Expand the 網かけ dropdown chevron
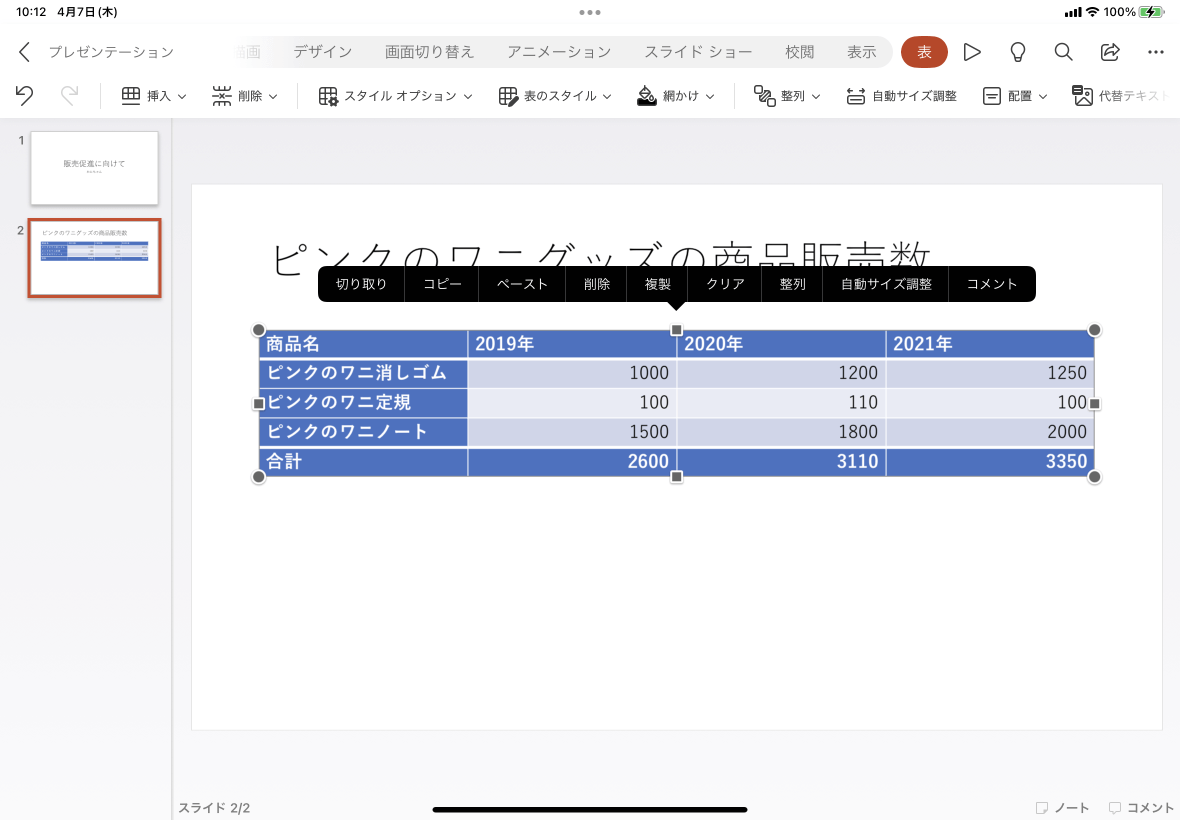1180x820 pixels. [x=710, y=96]
